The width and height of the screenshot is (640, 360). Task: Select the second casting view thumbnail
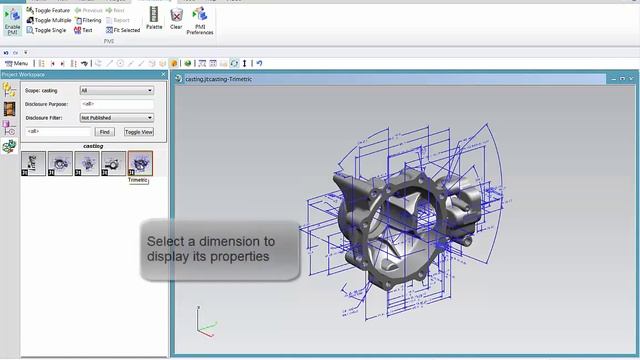click(60, 163)
